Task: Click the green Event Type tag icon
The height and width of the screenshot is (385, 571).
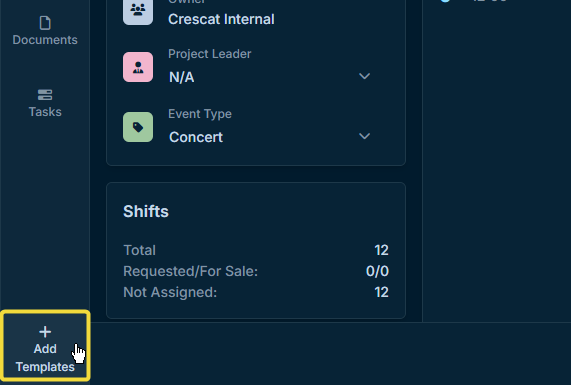Action: click(x=138, y=127)
